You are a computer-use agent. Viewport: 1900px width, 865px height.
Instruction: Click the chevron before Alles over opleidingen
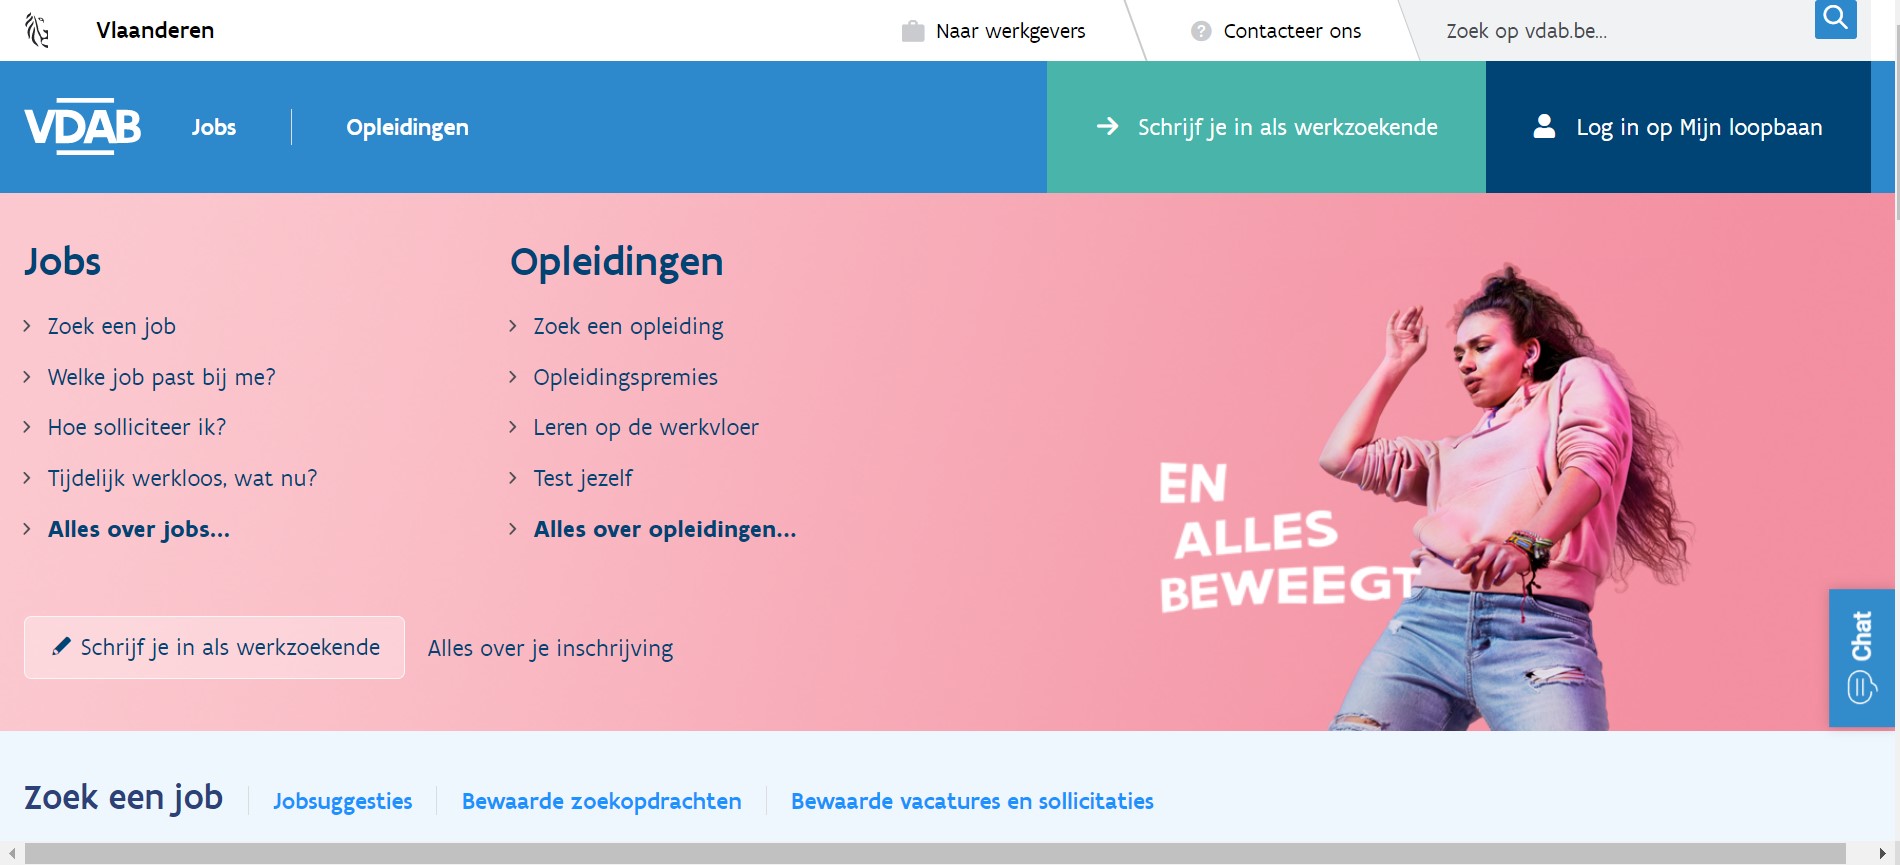[x=512, y=529]
